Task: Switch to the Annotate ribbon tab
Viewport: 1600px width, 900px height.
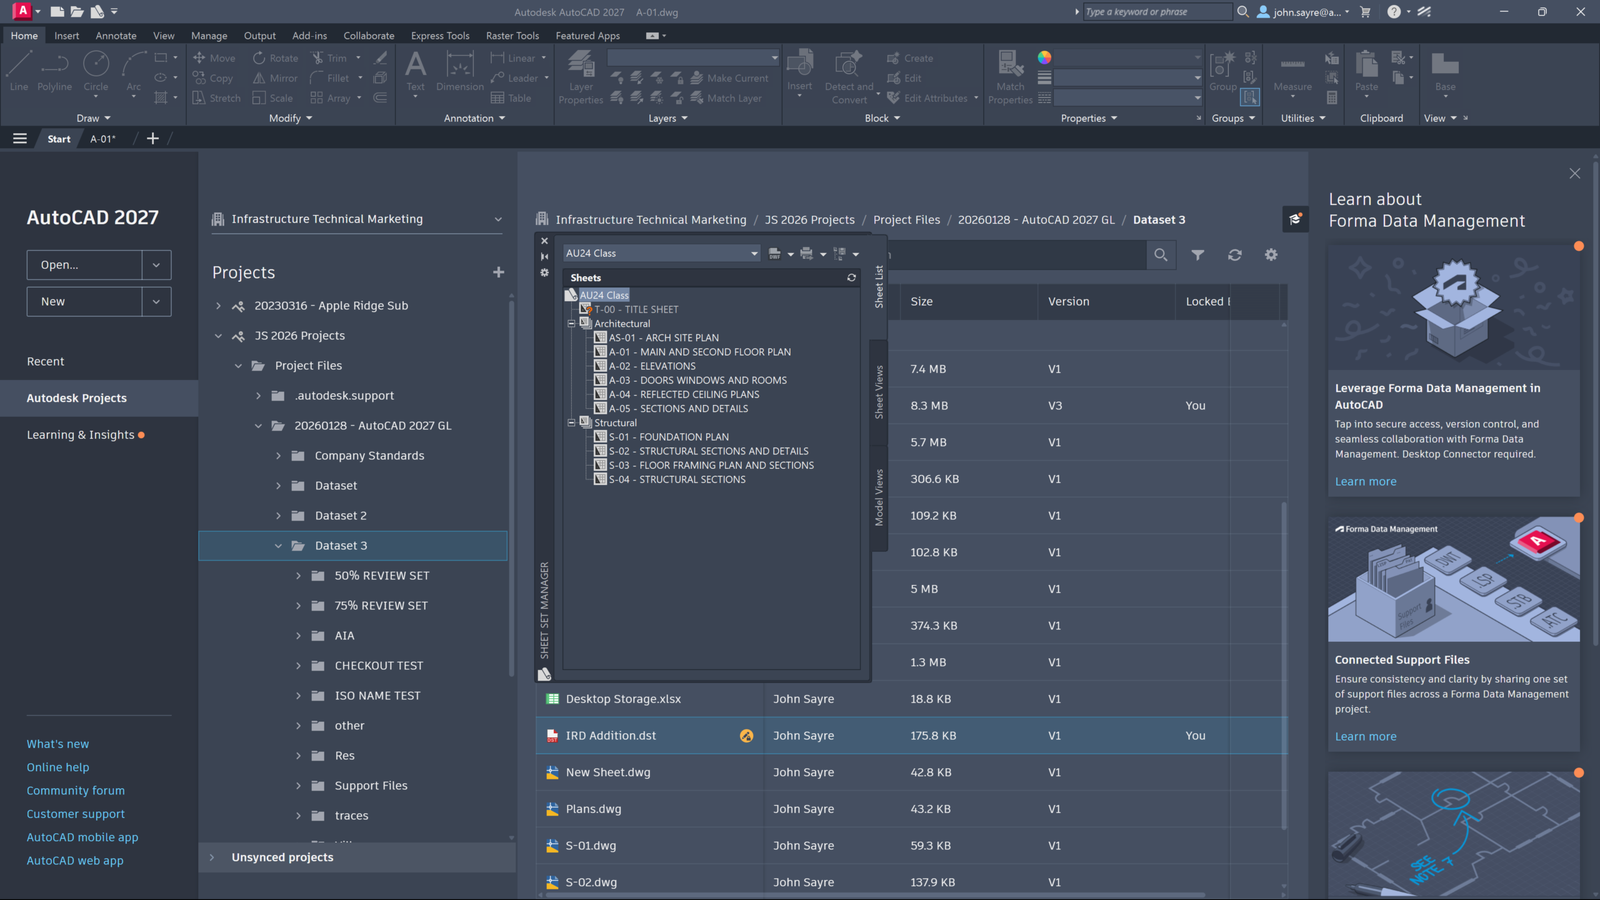Action: pyautogui.click(x=116, y=35)
